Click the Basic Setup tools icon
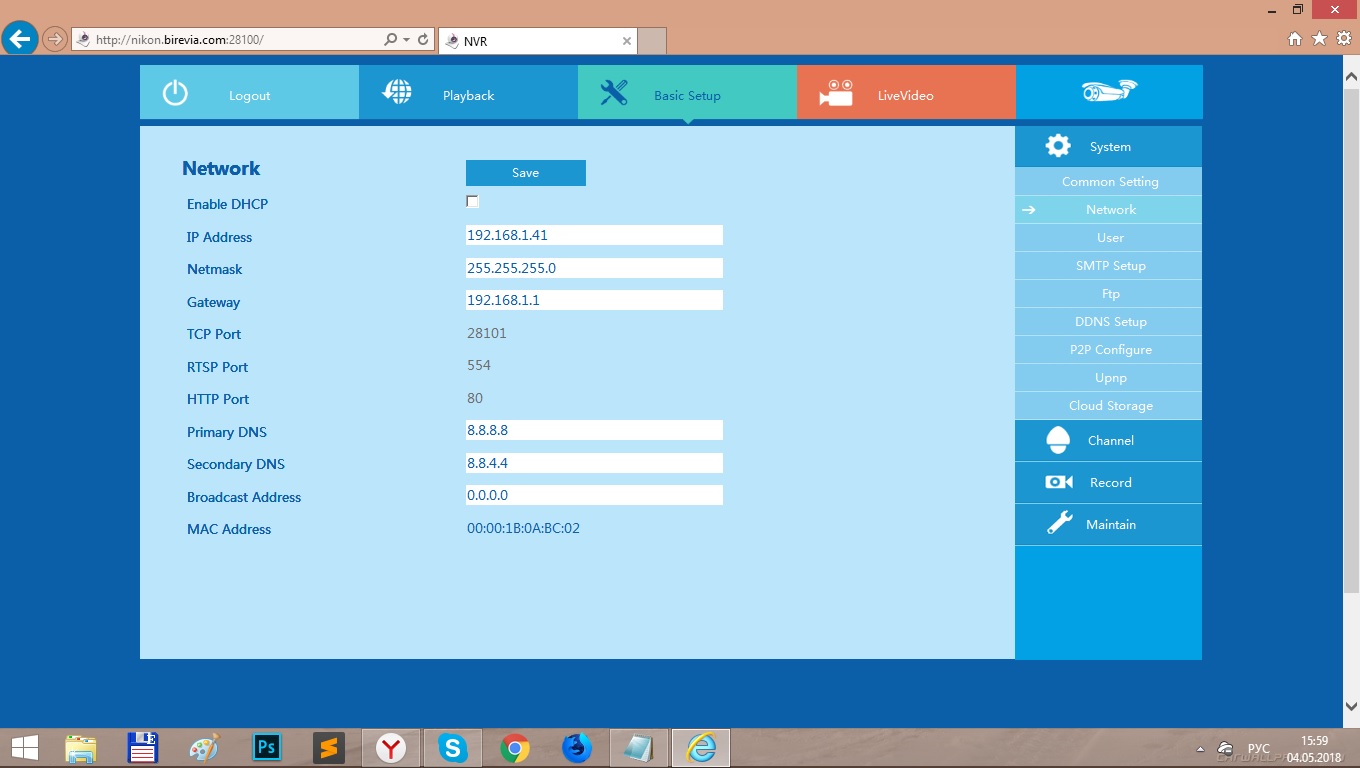The image size is (1360, 768). click(613, 93)
